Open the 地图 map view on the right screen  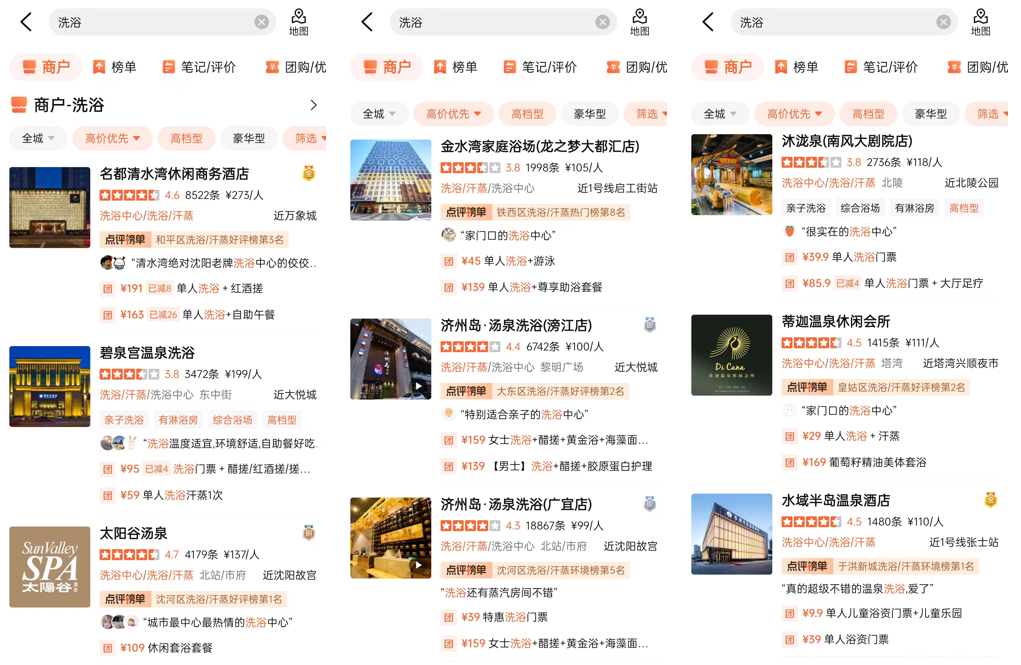(981, 22)
